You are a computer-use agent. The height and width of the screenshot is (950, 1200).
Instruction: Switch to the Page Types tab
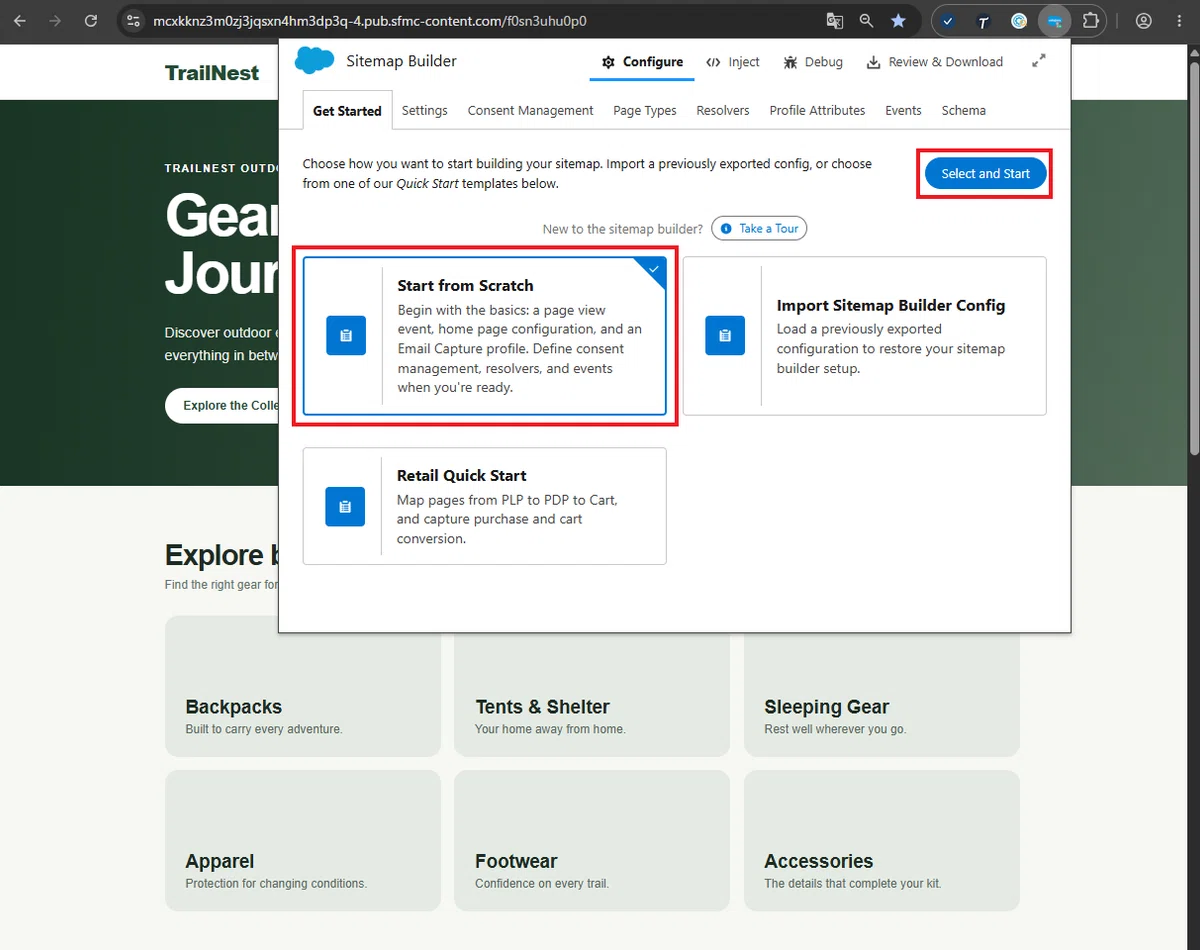(645, 111)
